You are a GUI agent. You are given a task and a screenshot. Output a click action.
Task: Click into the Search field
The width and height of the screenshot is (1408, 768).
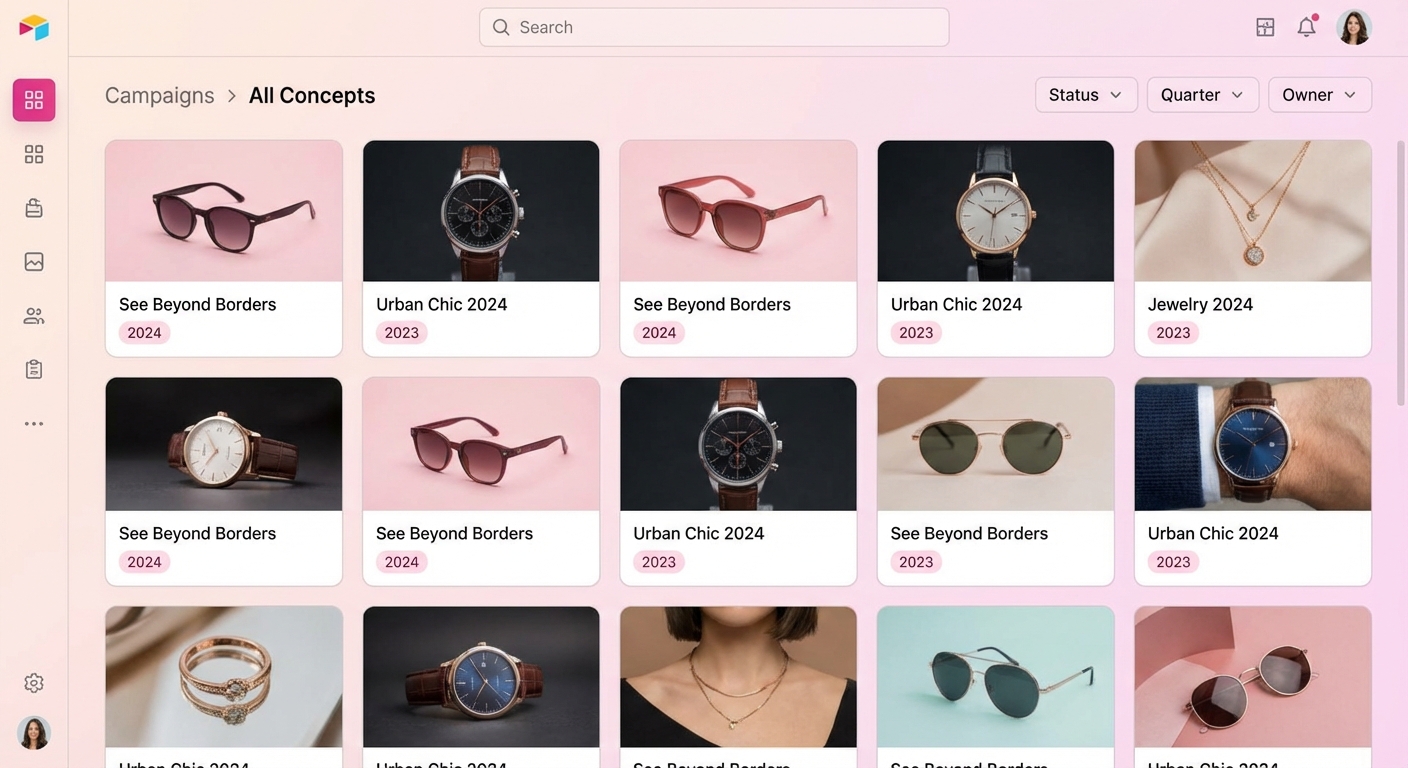click(714, 28)
